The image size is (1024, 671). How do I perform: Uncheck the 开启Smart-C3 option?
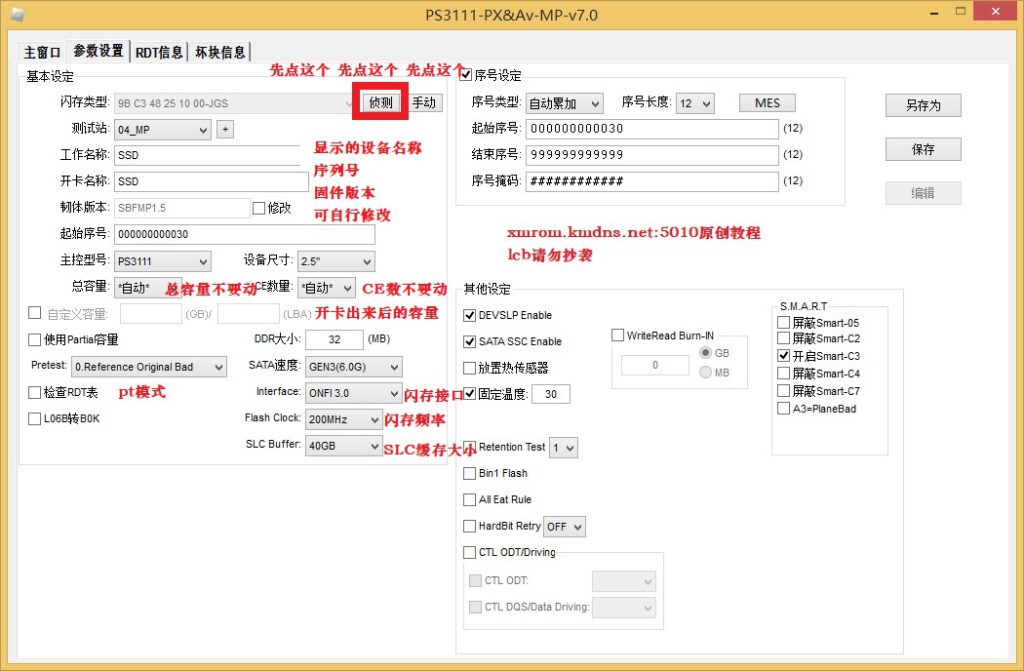click(x=784, y=356)
